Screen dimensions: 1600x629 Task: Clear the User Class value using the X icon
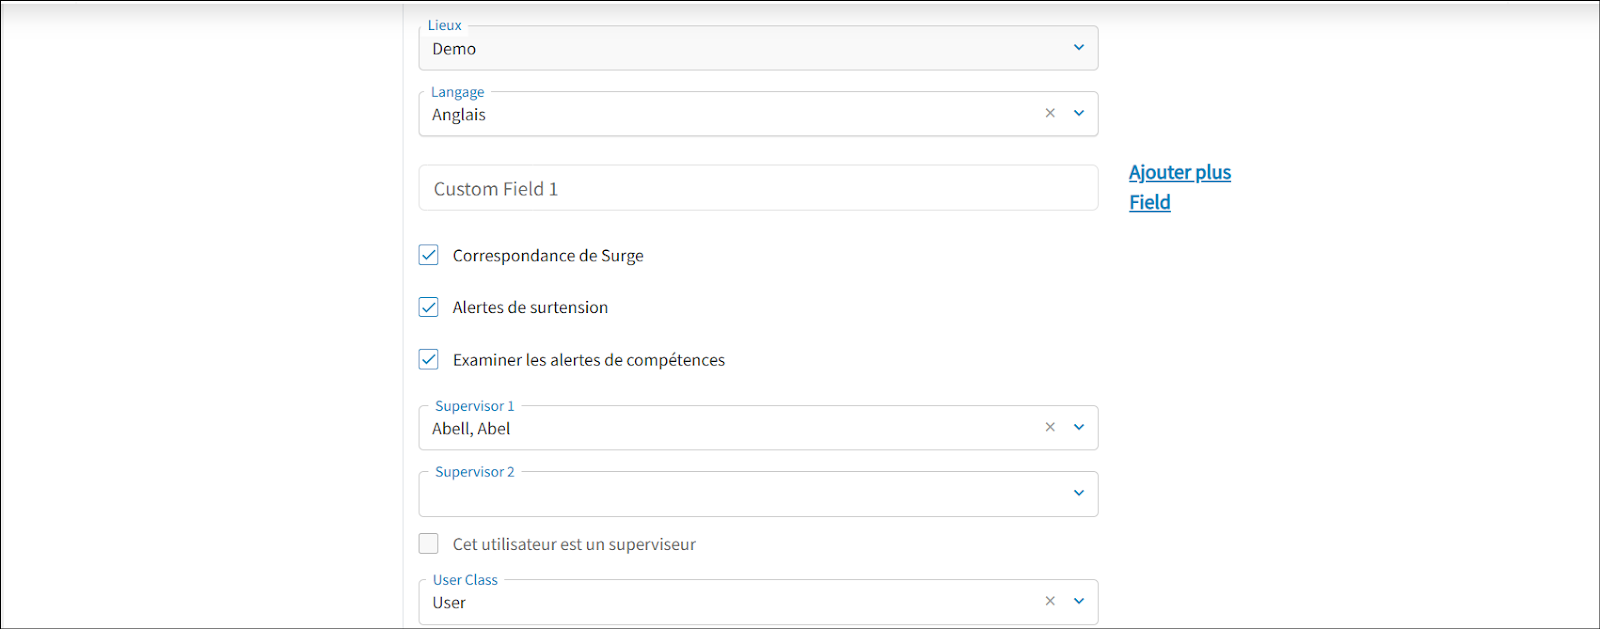1050,601
